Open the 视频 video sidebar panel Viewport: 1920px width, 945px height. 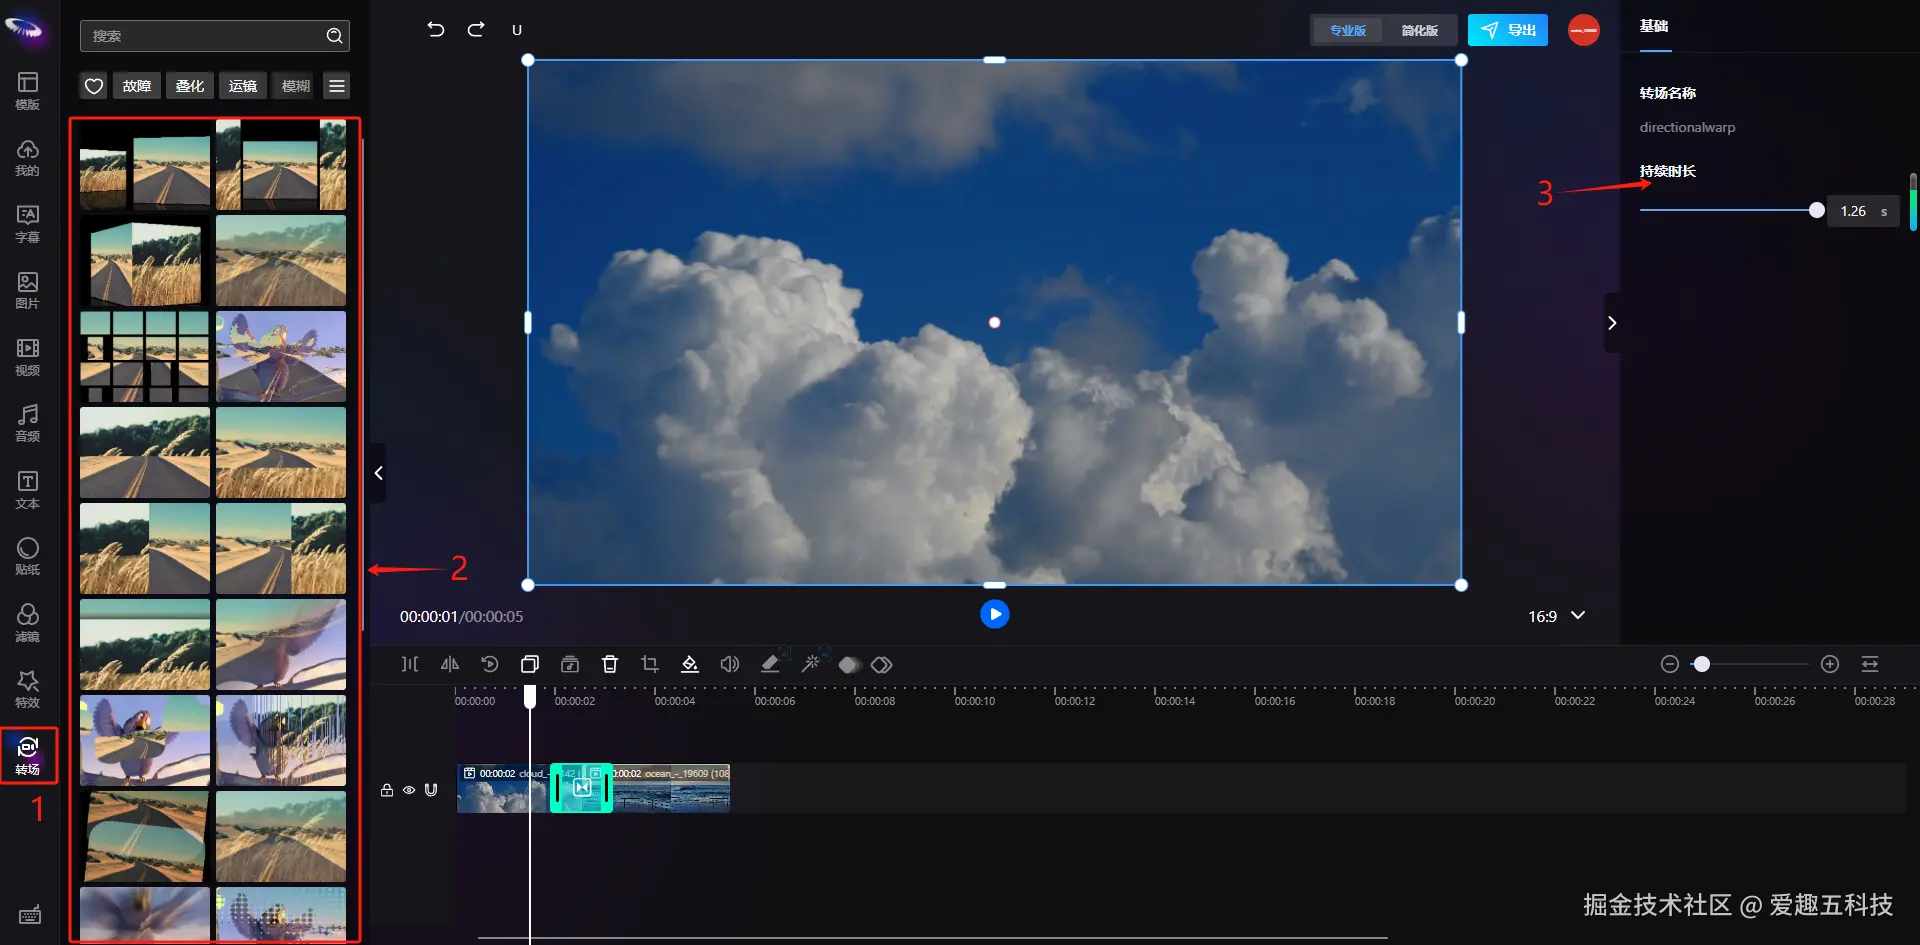[x=28, y=357]
